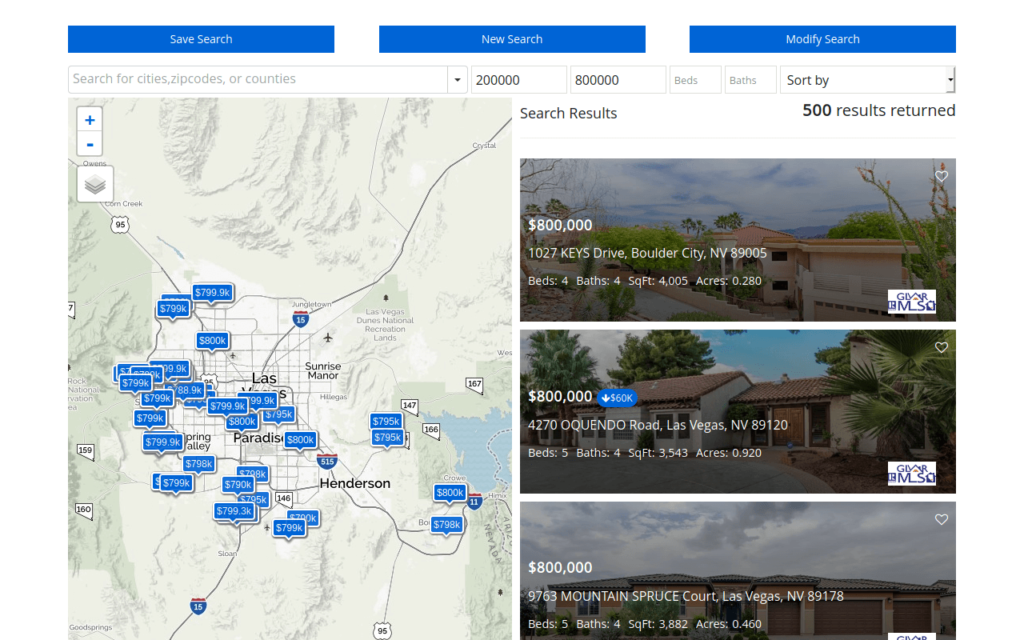Focus the cities, zipcodes, or counties search field
The height and width of the screenshot is (640, 1024).
[258, 80]
